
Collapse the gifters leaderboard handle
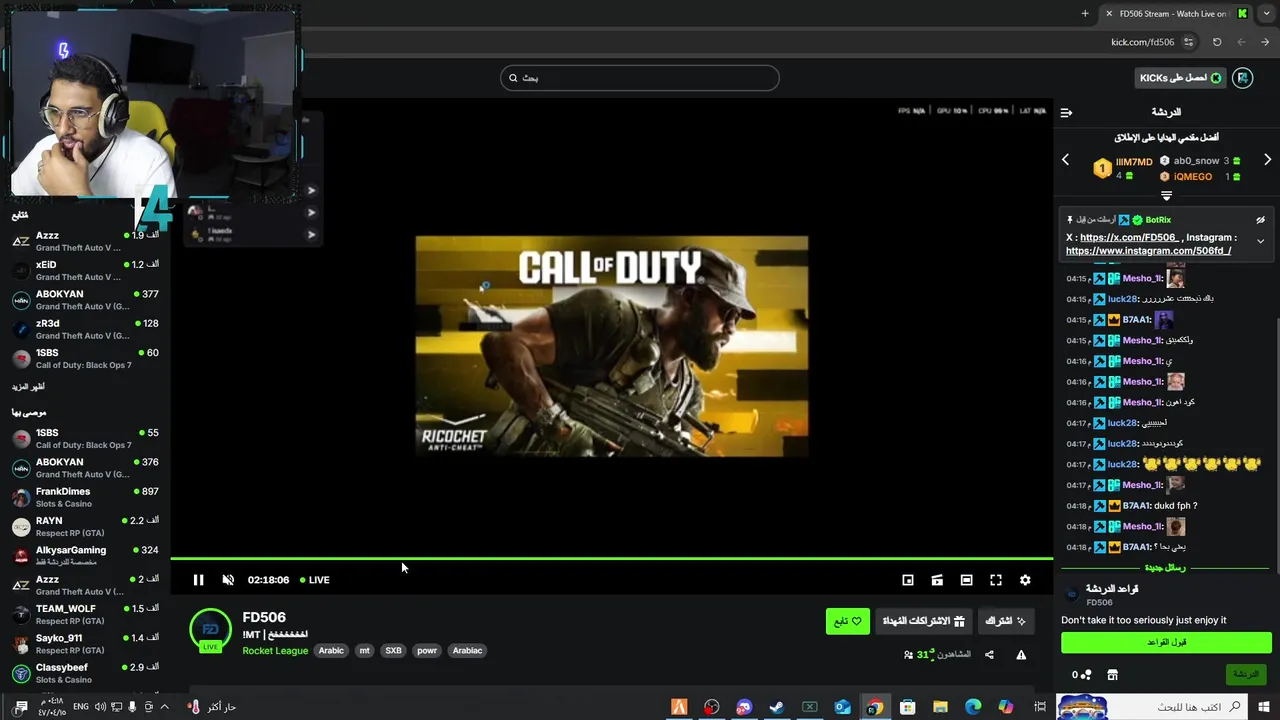[x=1166, y=196]
